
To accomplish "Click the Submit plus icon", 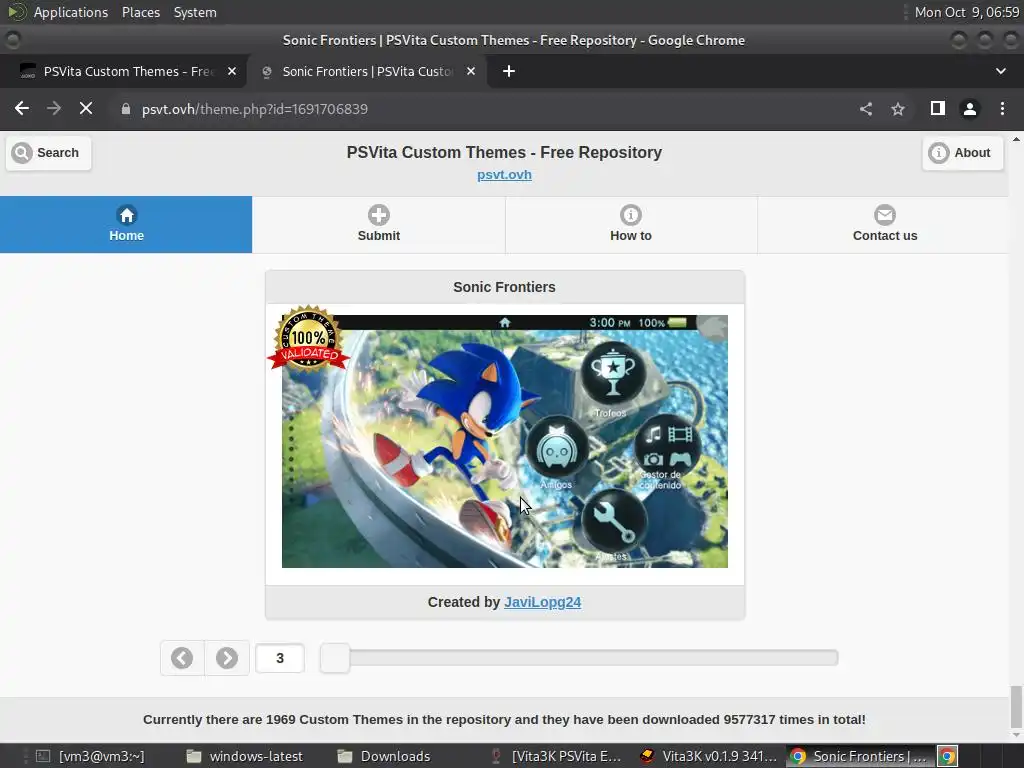I will (379, 215).
